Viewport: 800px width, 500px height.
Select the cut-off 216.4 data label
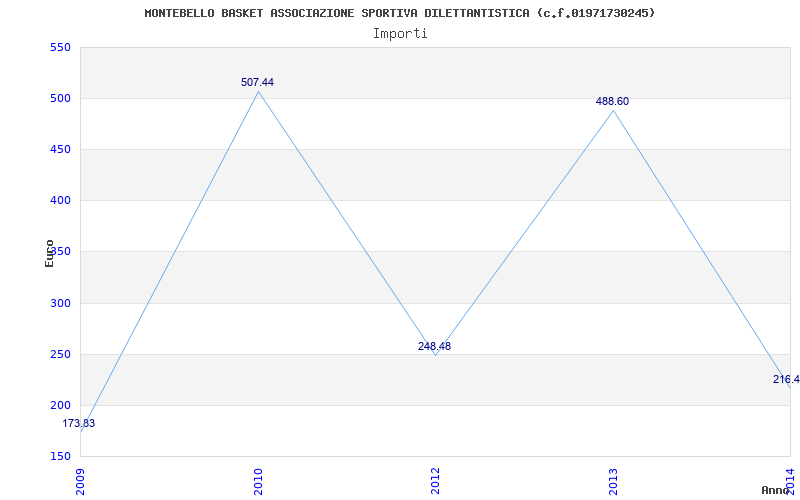786,379
